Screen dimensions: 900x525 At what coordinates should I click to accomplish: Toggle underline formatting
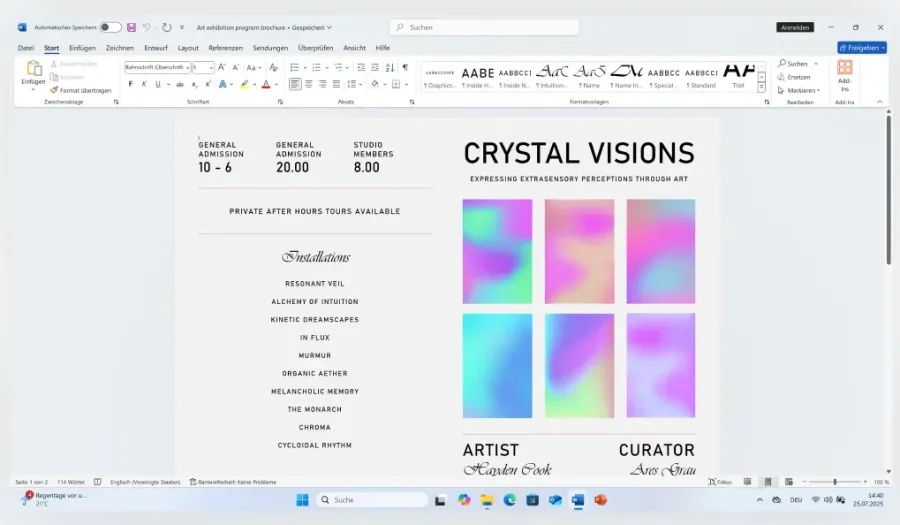[x=158, y=84]
